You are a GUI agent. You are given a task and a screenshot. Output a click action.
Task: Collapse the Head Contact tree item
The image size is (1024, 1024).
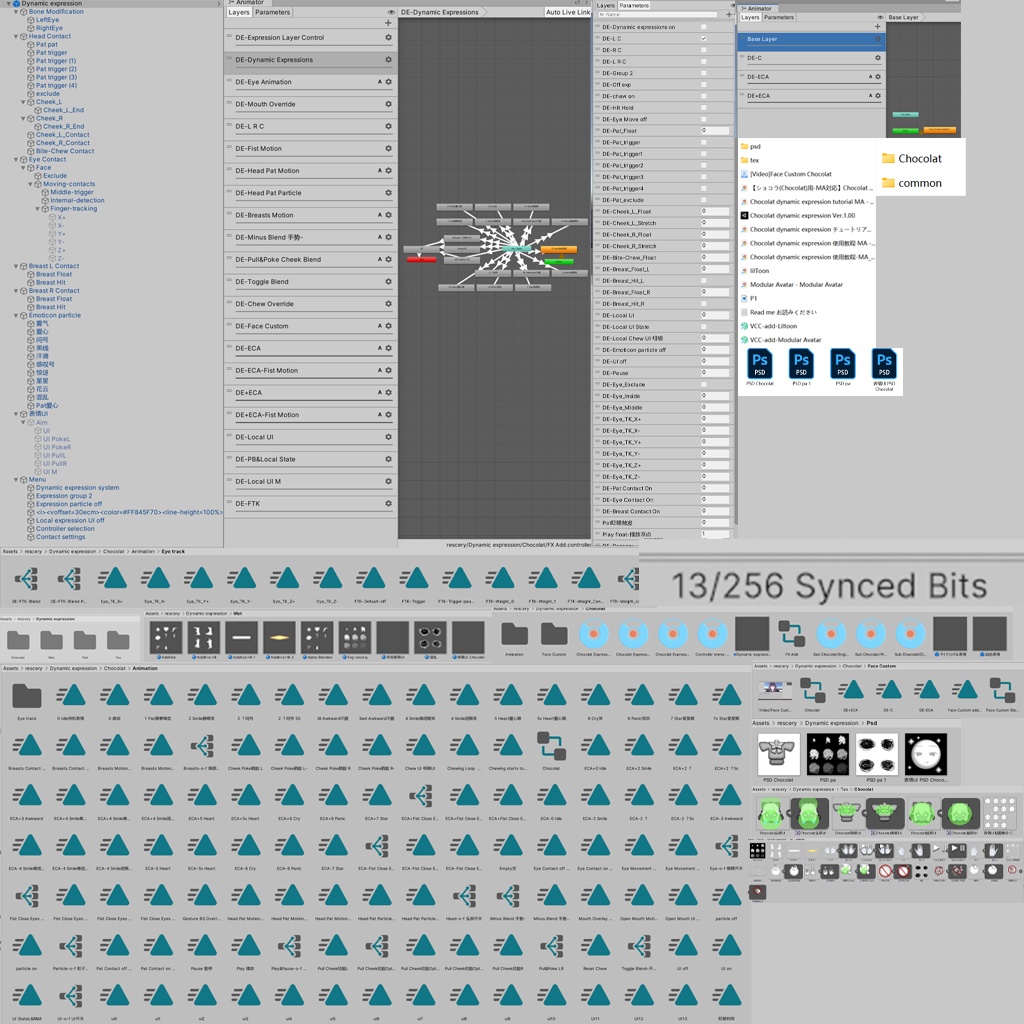pyautogui.click(x=15, y=36)
